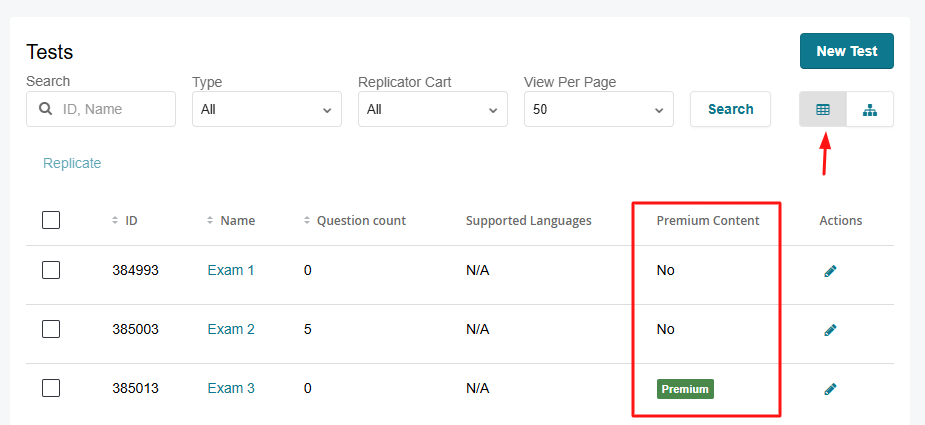This screenshot has height=425, width=925.
Task: Click the Replicate link
Action: tap(72, 163)
